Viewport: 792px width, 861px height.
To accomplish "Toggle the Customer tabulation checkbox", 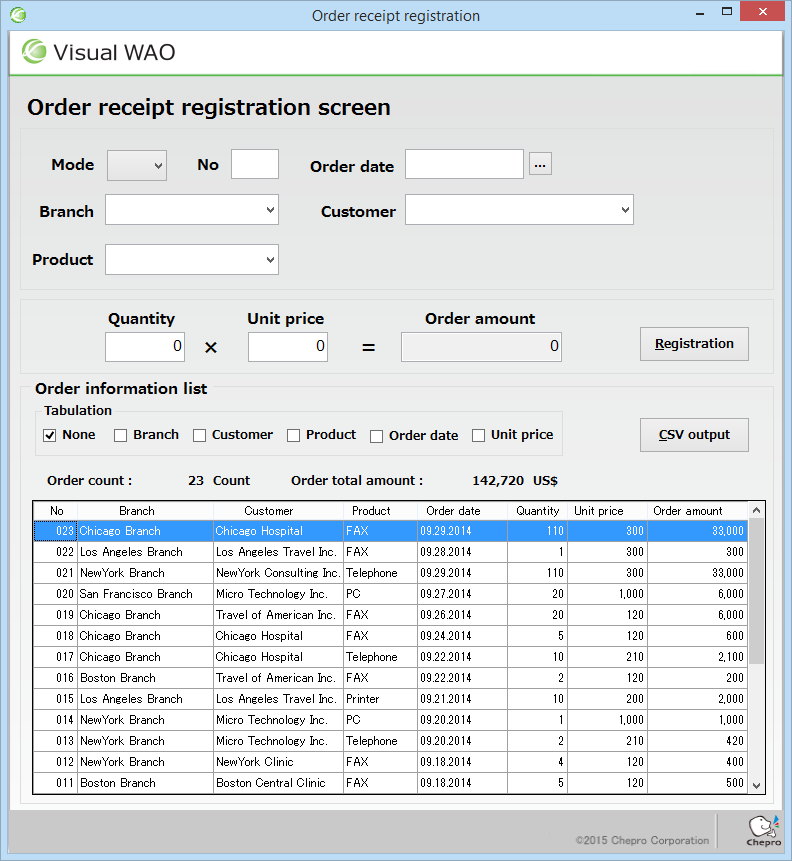I will tap(200, 435).
